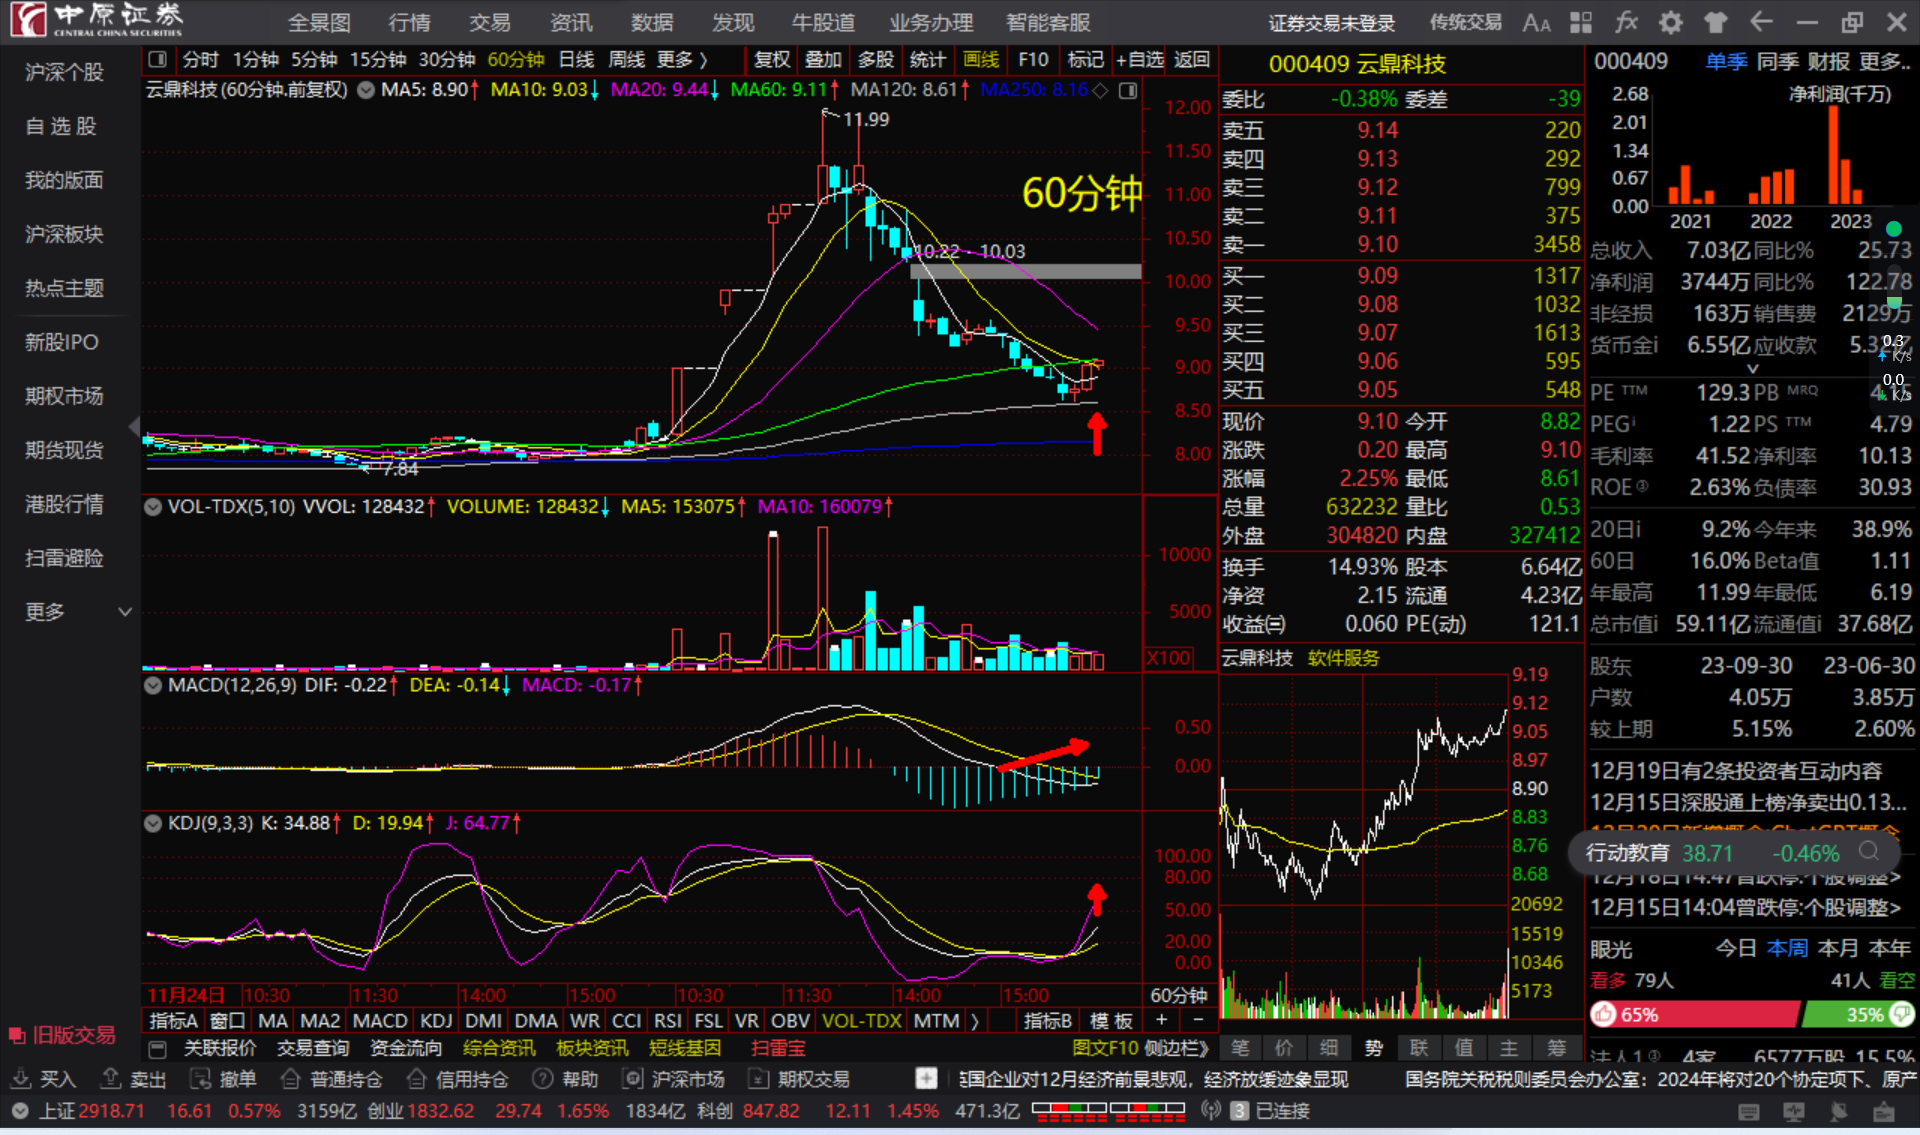Switch to 日线 daily chart tab
This screenshot has height=1135, width=1920.
(576, 60)
